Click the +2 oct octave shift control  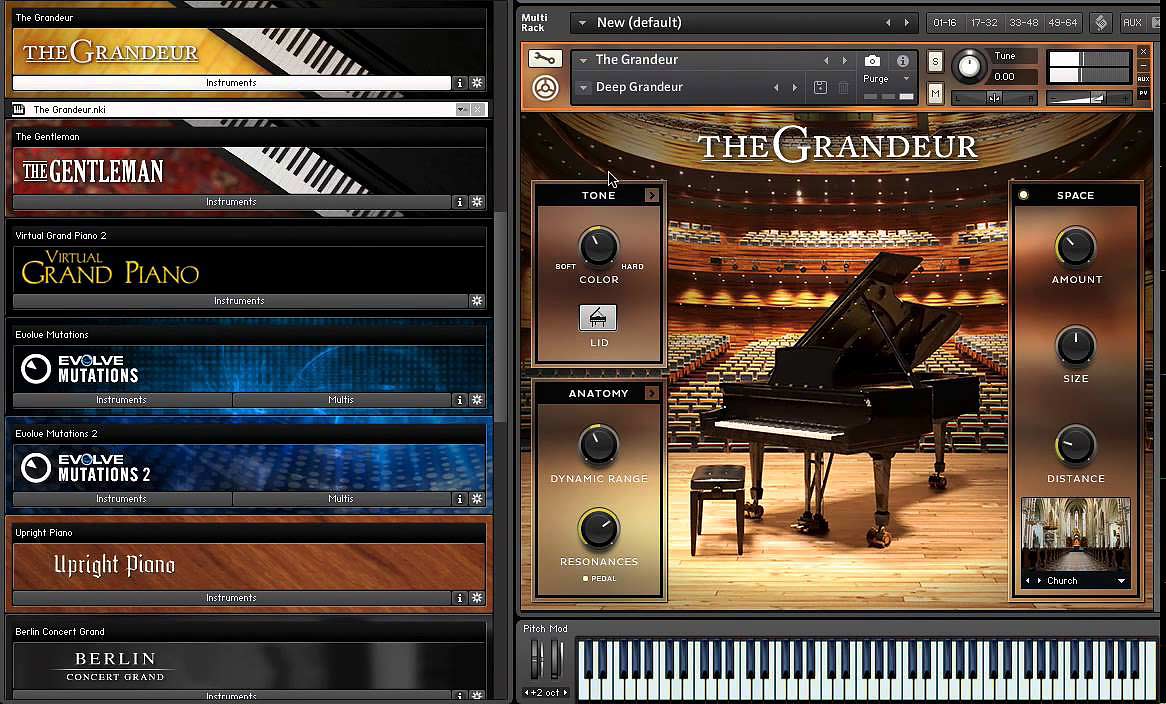click(x=546, y=691)
